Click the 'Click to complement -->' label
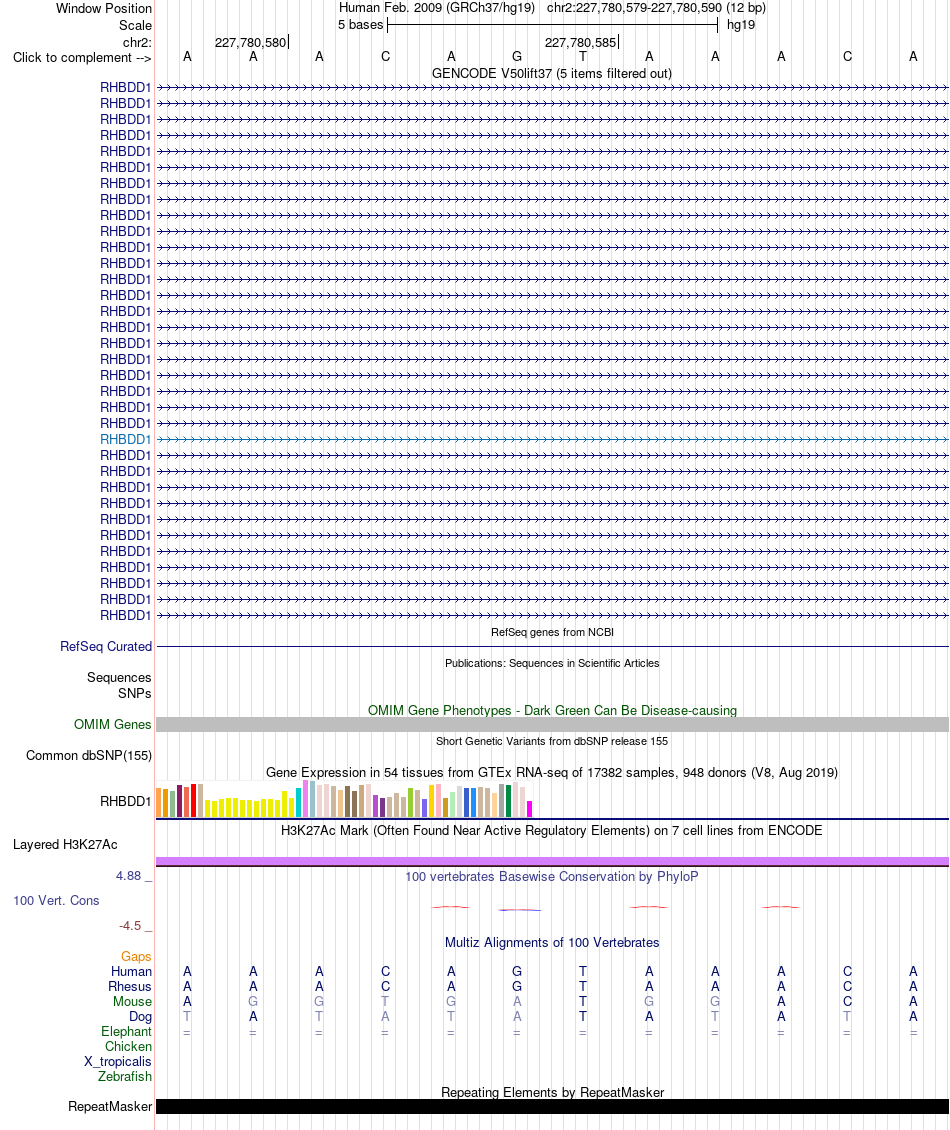The width and height of the screenshot is (950, 1130). click(x=82, y=58)
